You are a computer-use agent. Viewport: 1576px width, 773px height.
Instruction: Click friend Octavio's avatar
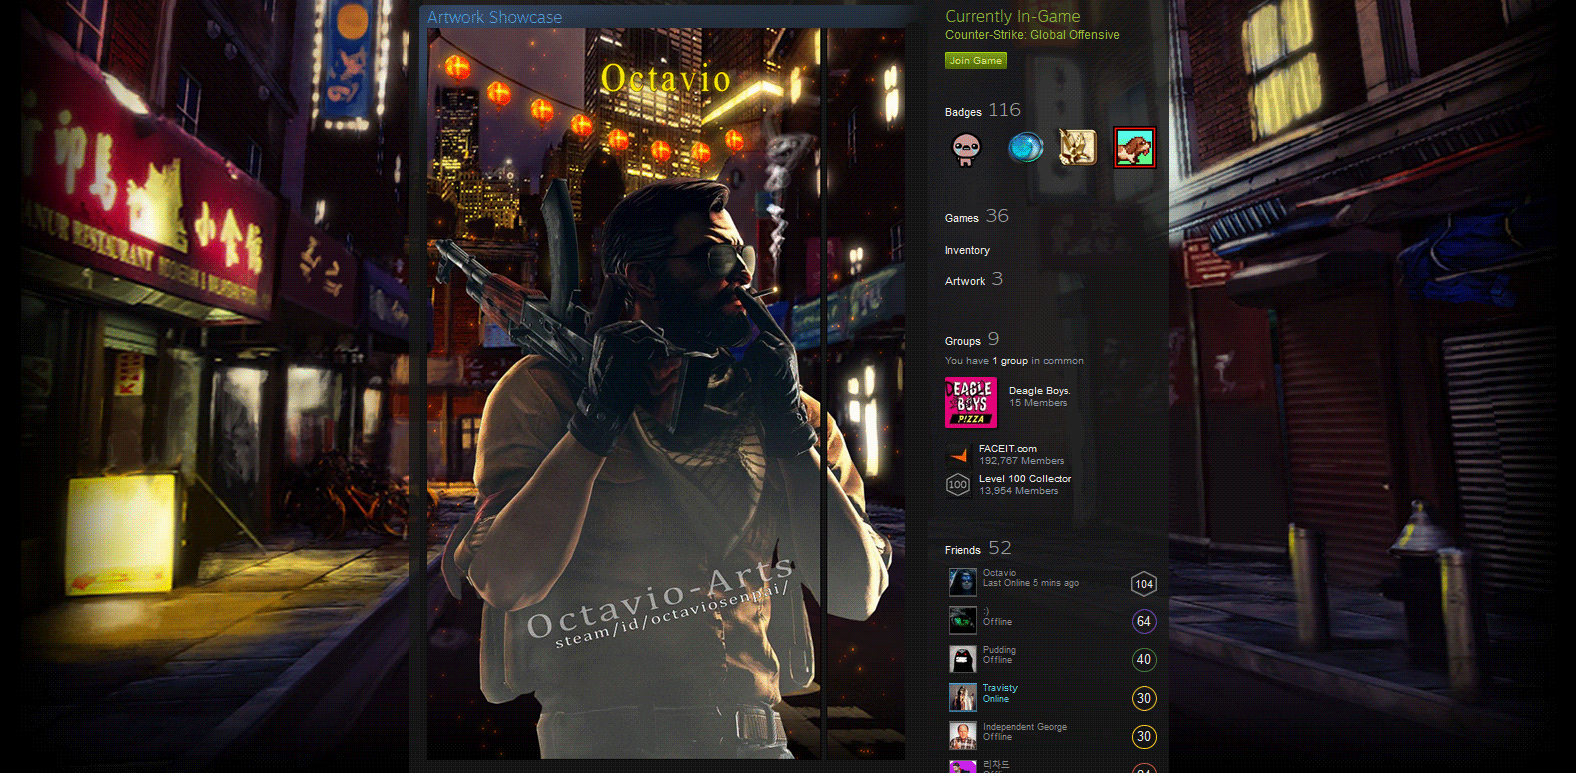962,582
